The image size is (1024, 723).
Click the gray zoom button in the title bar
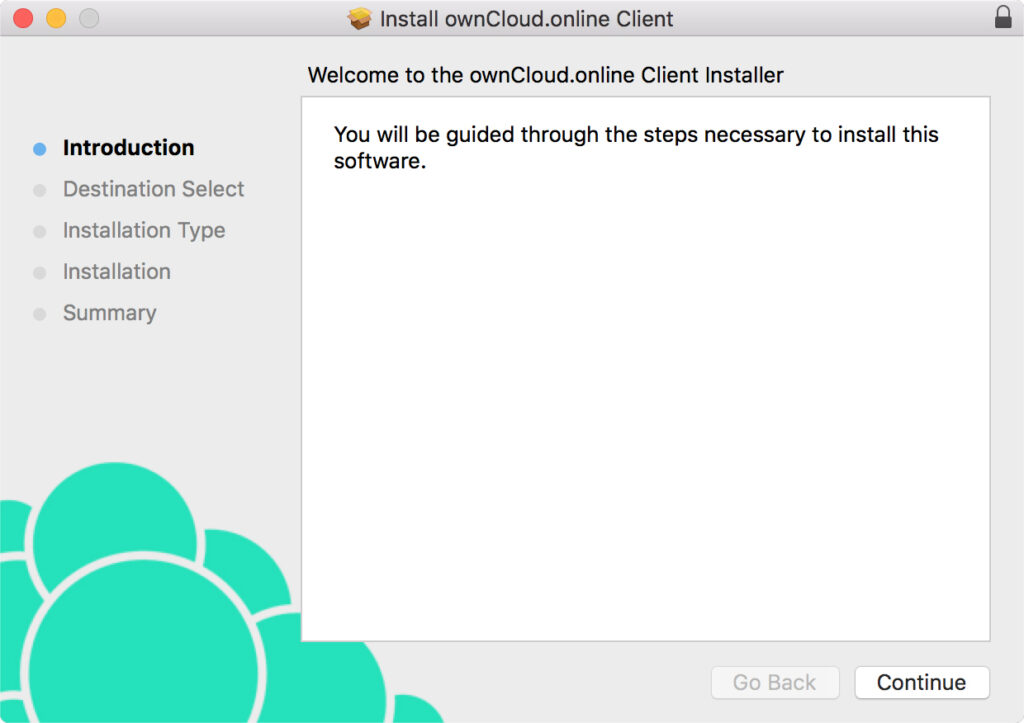tap(89, 18)
